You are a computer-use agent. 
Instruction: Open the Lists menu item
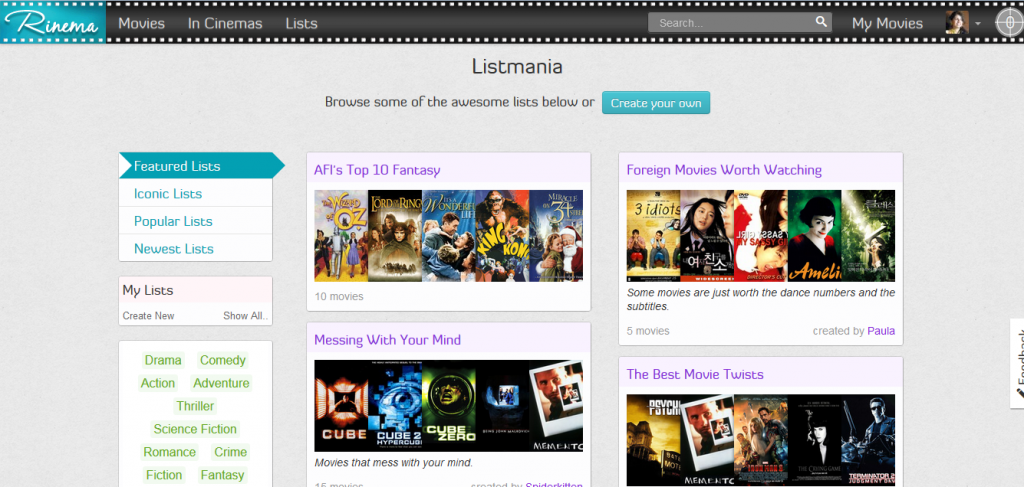tap(301, 24)
